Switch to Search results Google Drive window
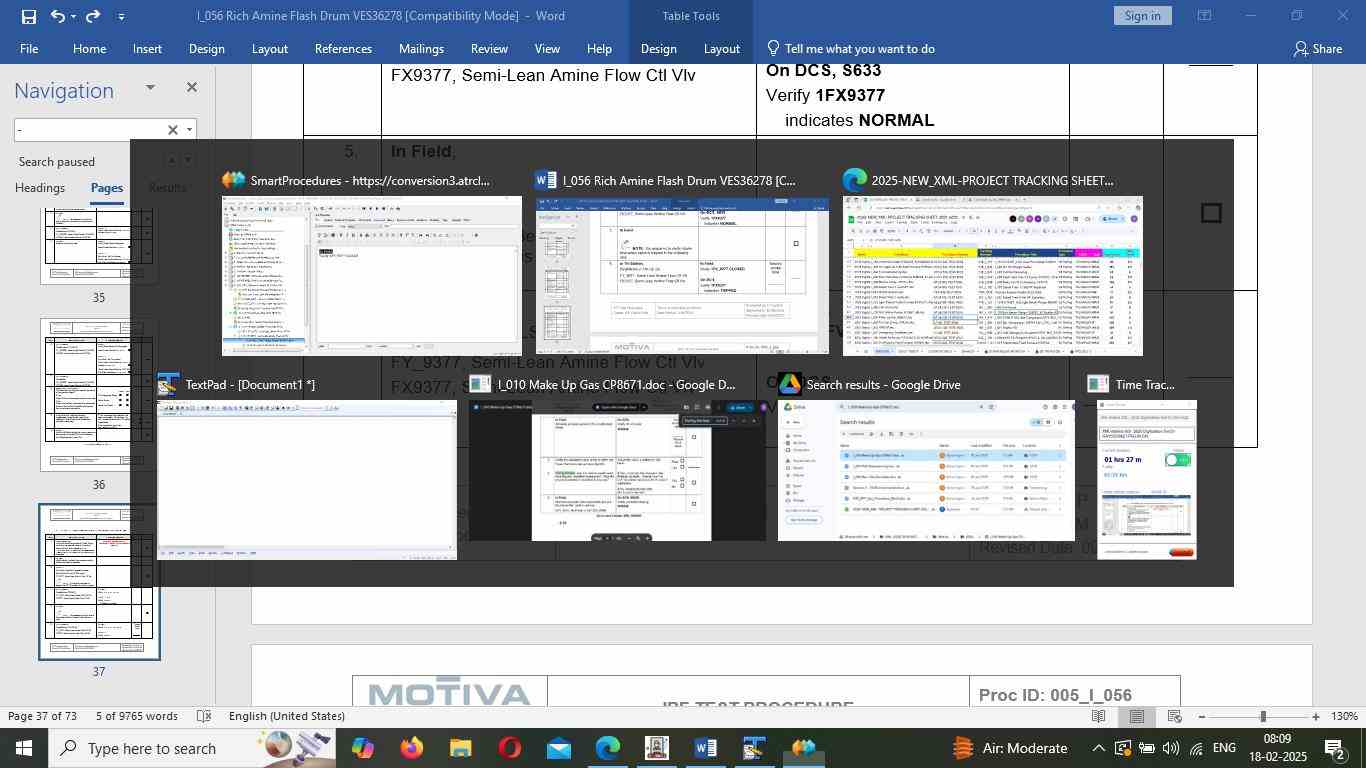The image size is (1366, 768). (926, 470)
